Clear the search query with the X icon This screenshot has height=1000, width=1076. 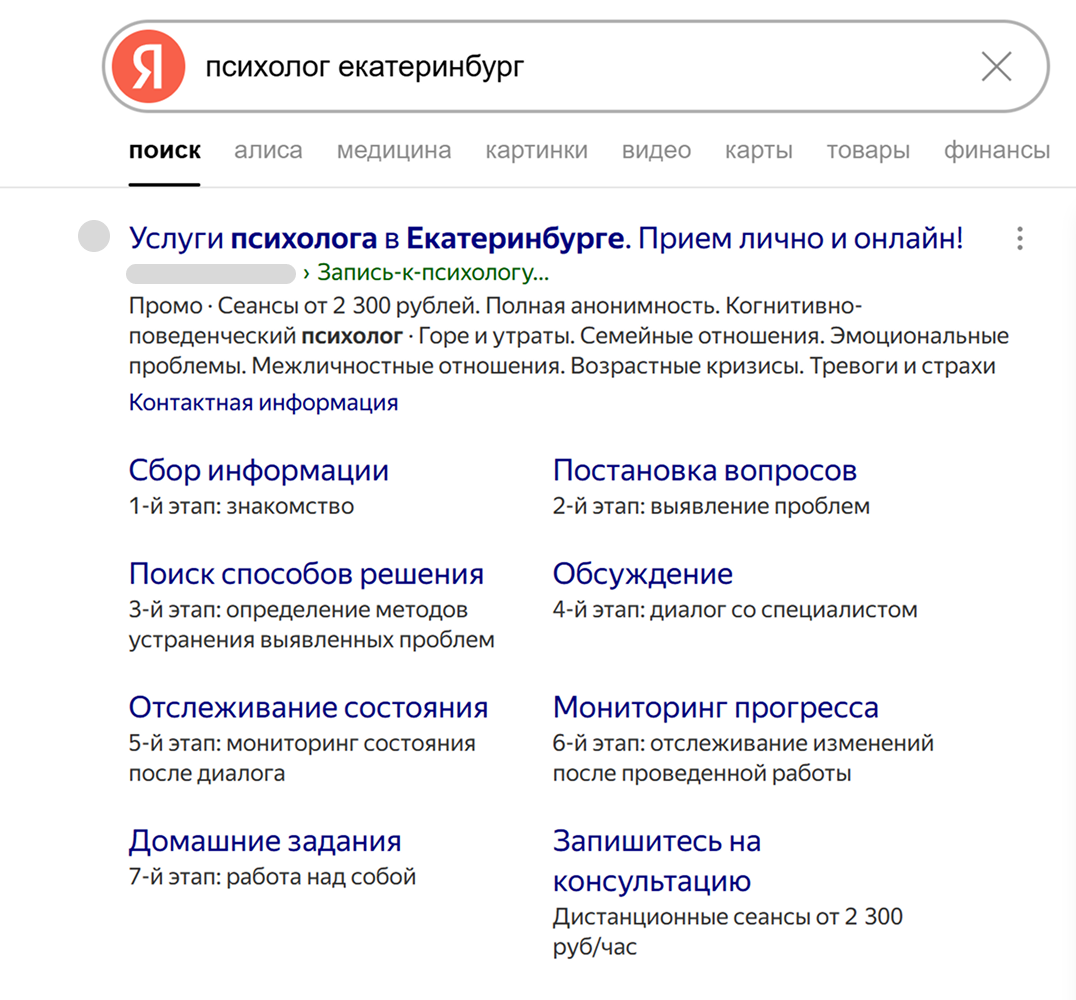point(996,66)
